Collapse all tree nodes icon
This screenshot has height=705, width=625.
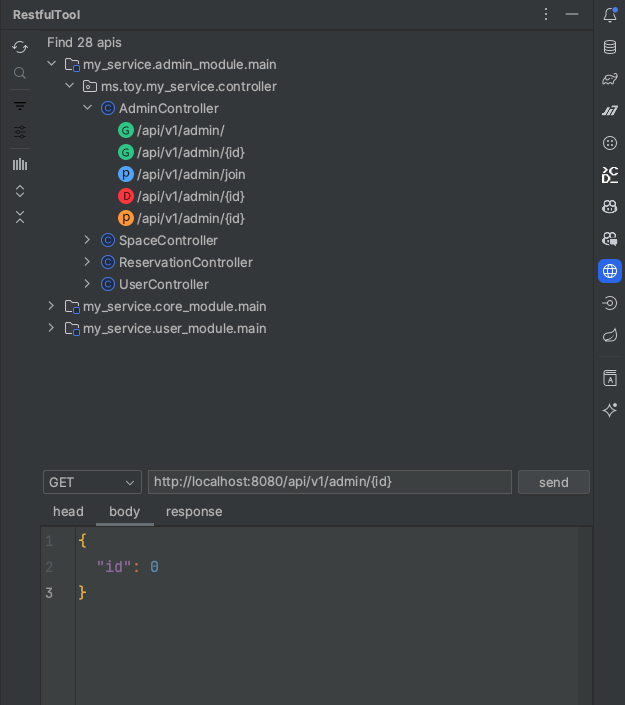[20, 217]
